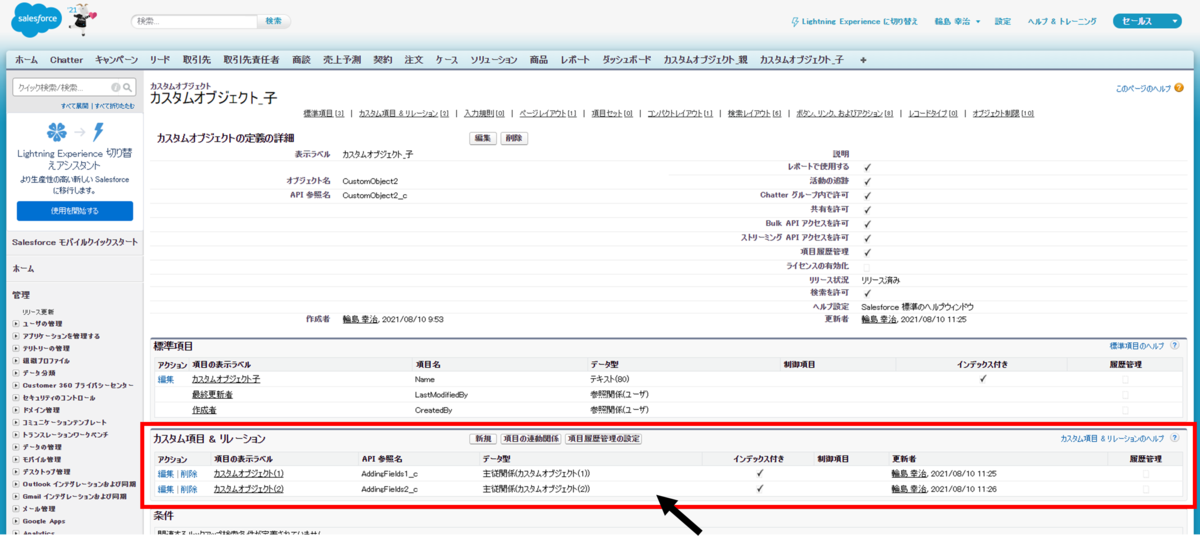Screen dimensions: 1200x536
Task: Open 最終更新者 standard field link
Action: pos(212,395)
